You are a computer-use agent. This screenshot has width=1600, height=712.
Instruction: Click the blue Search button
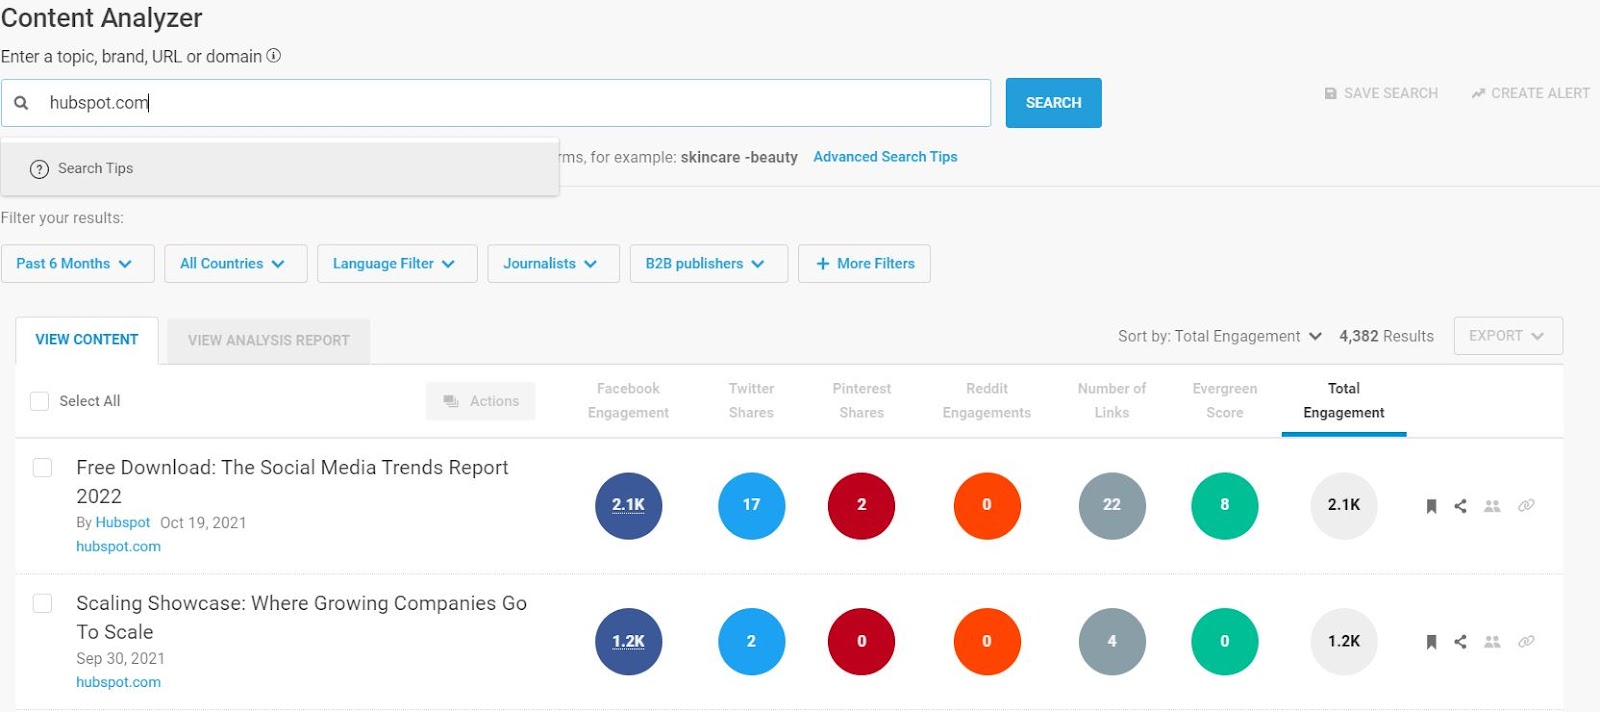1054,103
